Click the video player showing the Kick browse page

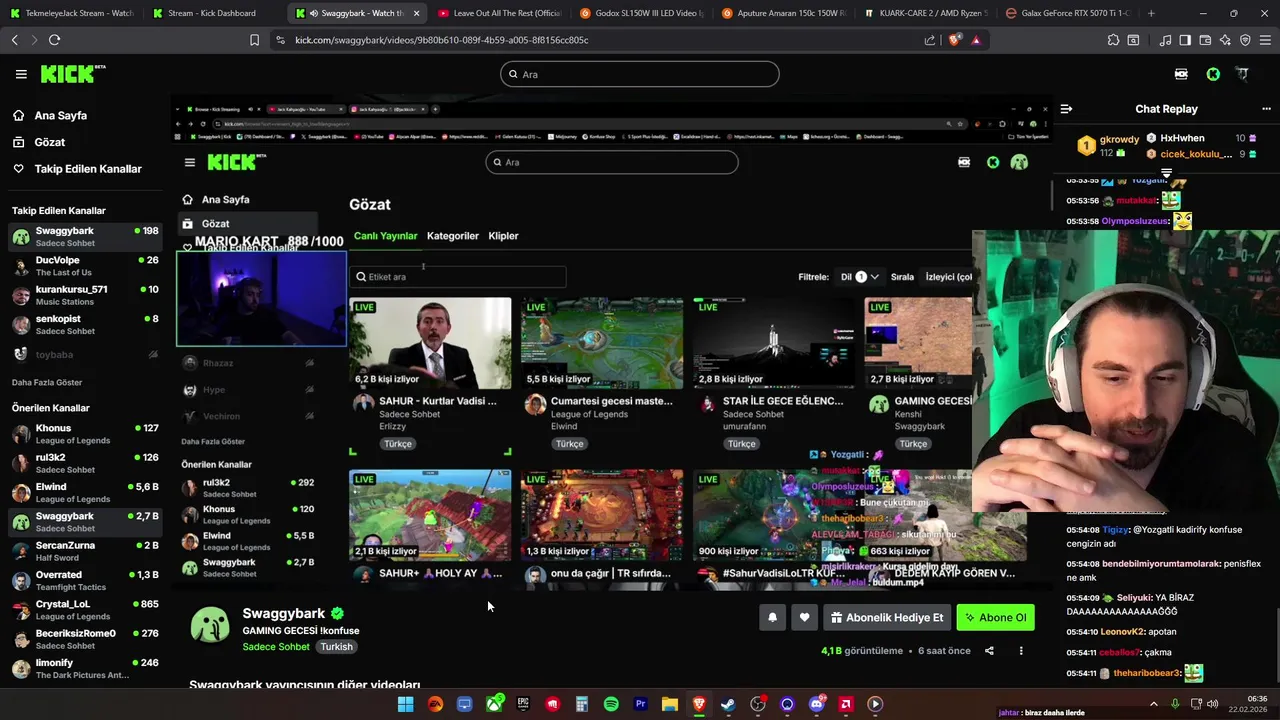611,343
